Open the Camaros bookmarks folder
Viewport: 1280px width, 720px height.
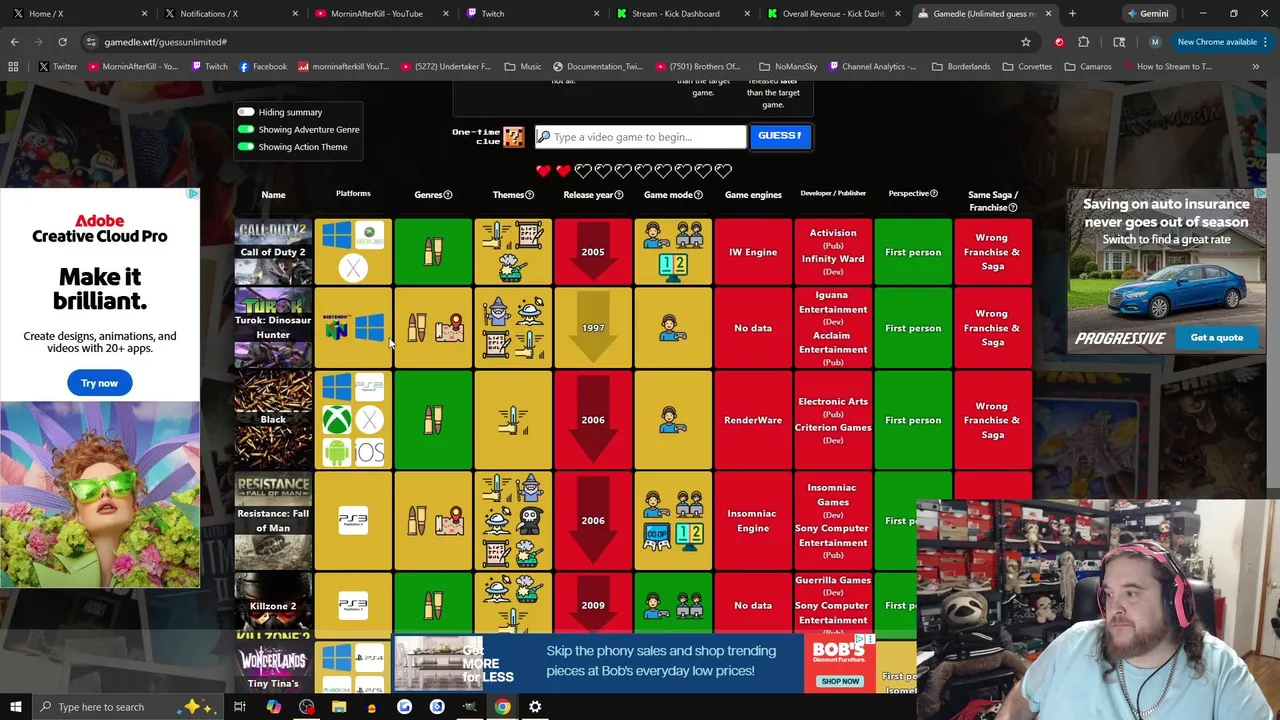[1087, 67]
